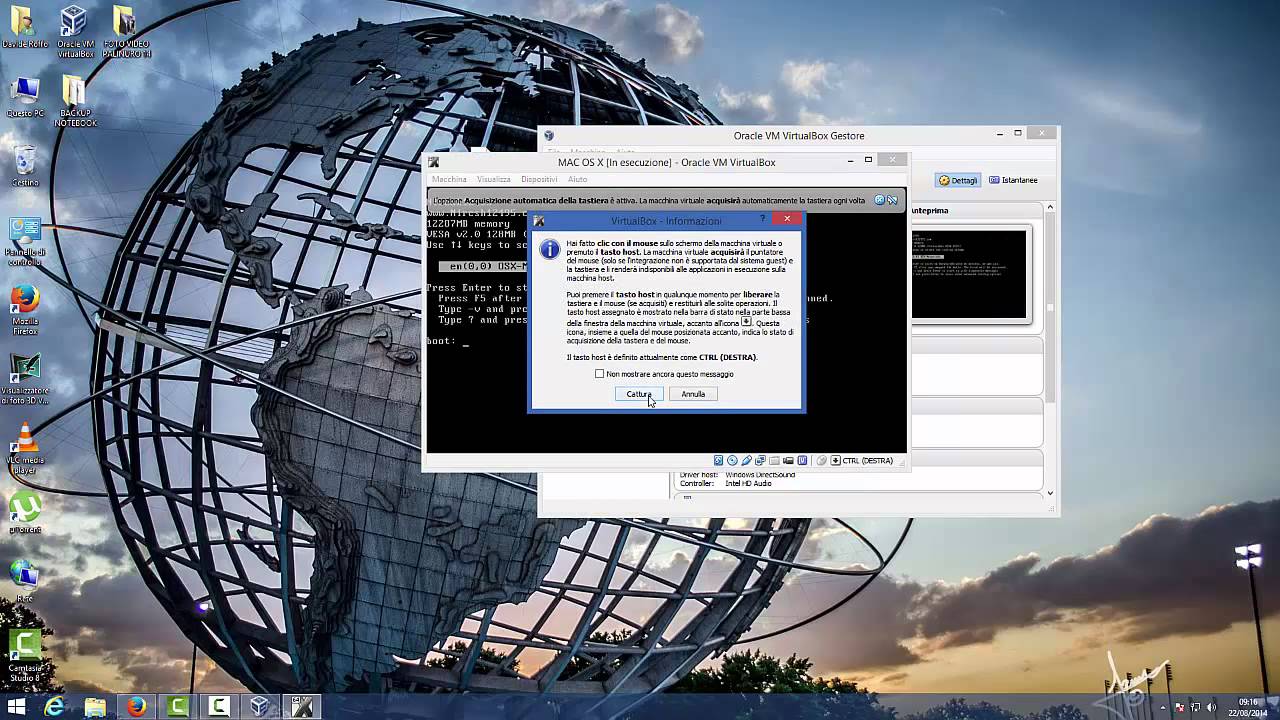Screen dimensions: 1280x720
Task: Open Oracle VM VirtualBox desktop shortcut
Action: click(x=74, y=30)
